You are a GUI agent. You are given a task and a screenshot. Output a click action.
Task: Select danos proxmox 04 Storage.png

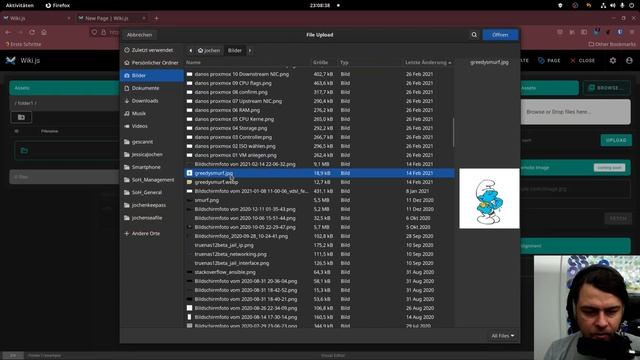319,128
